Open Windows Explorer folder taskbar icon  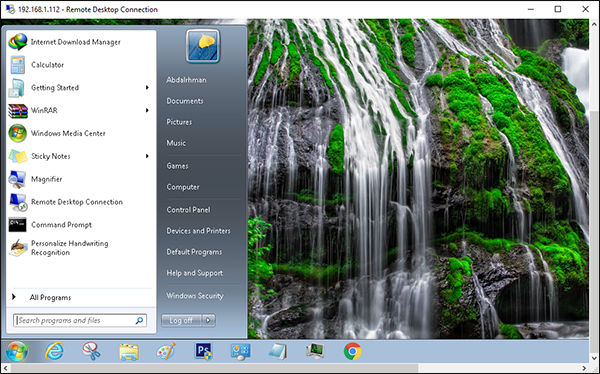click(129, 352)
